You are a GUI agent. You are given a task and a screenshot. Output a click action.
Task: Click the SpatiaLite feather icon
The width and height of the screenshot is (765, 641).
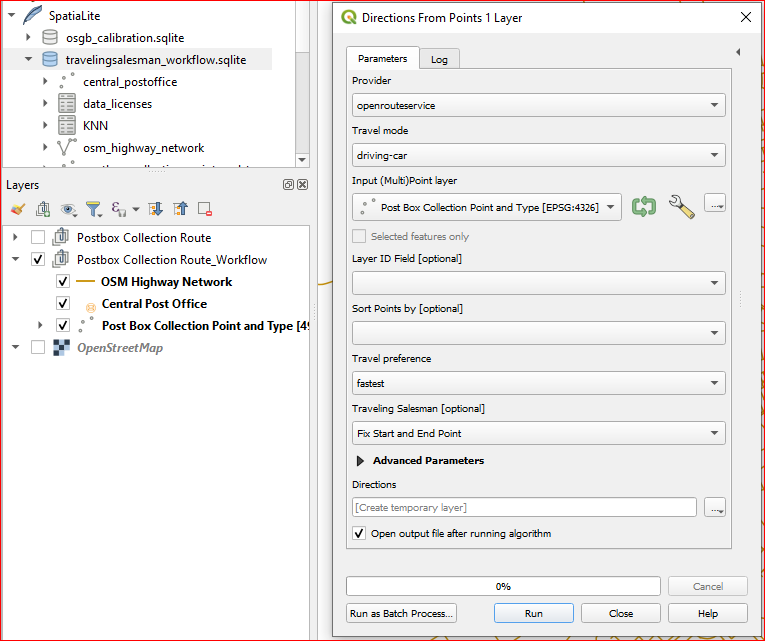pos(32,15)
